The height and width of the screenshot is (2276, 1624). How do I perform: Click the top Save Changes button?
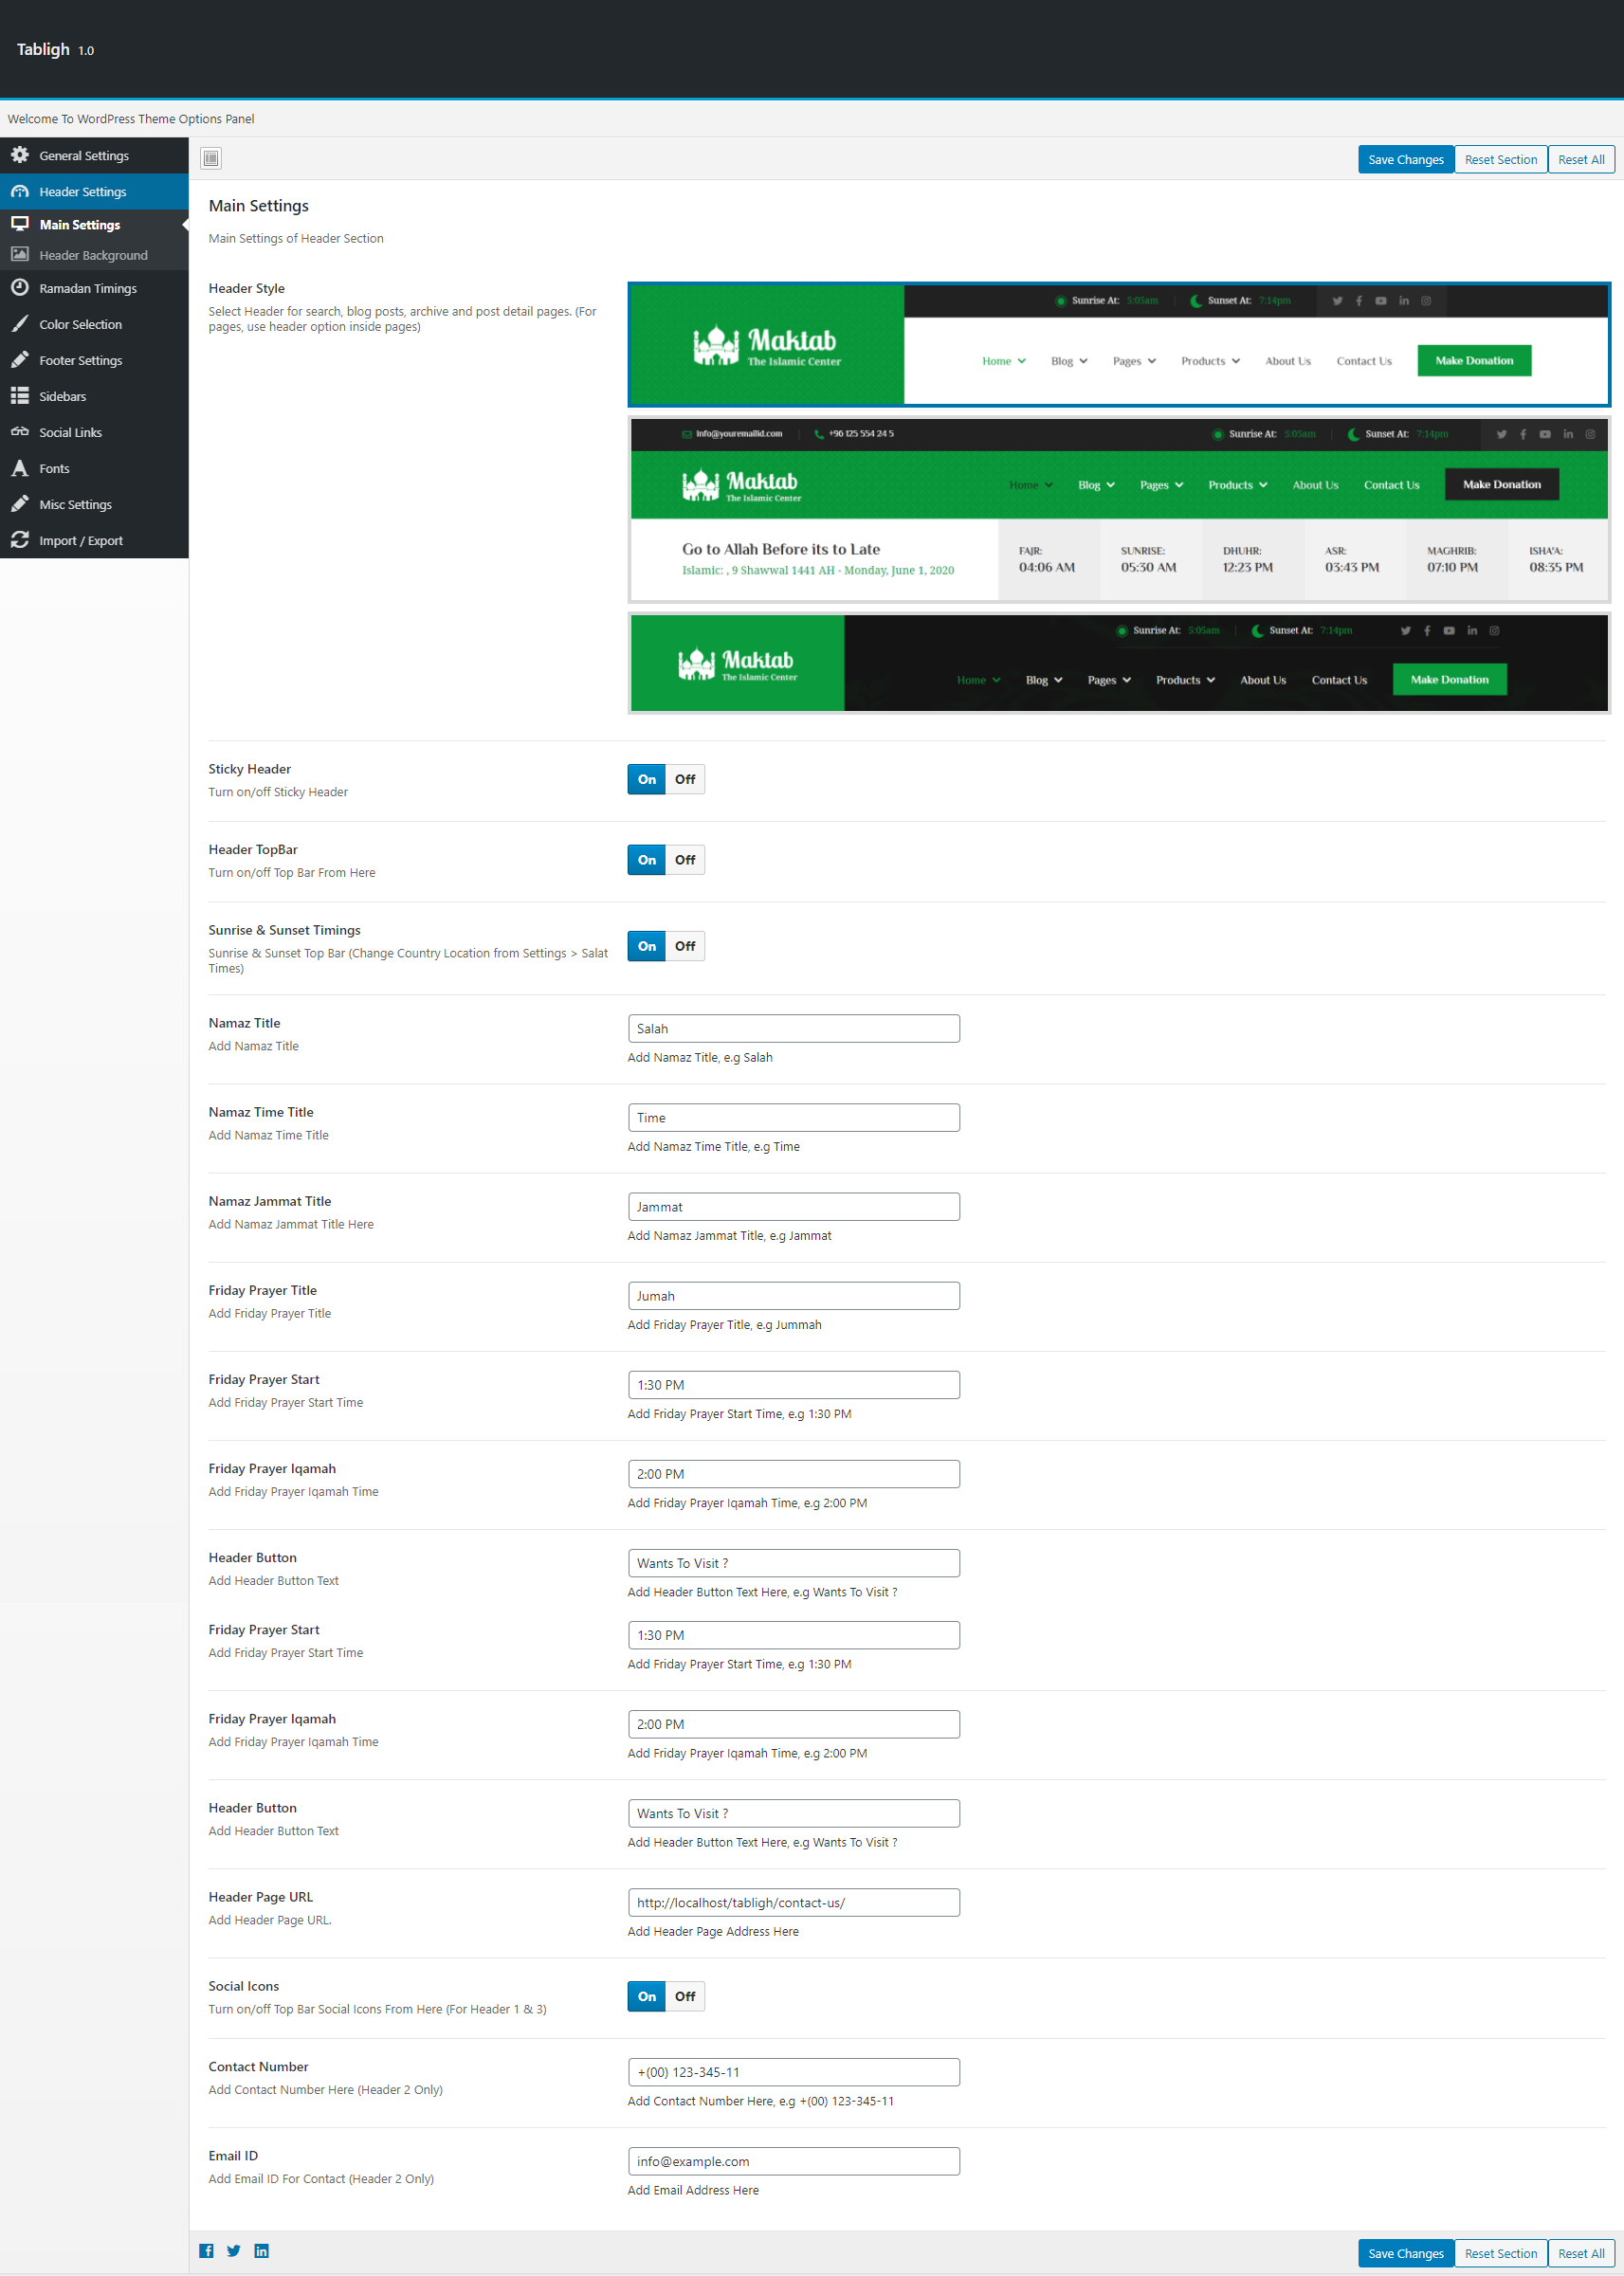pyautogui.click(x=1405, y=159)
